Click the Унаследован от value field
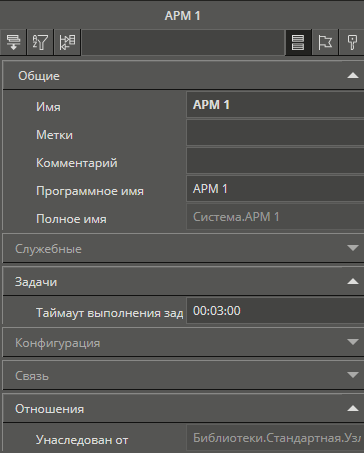Image resolution: width=364 pixels, height=453 pixels. coord(275,438)
